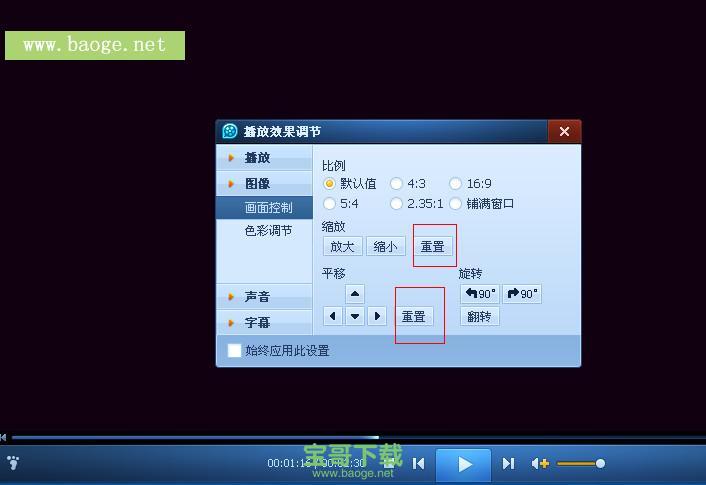Viewport: 706px width, 485px height.
Task: Skip to the next video
Action: (x=508, y=463)
